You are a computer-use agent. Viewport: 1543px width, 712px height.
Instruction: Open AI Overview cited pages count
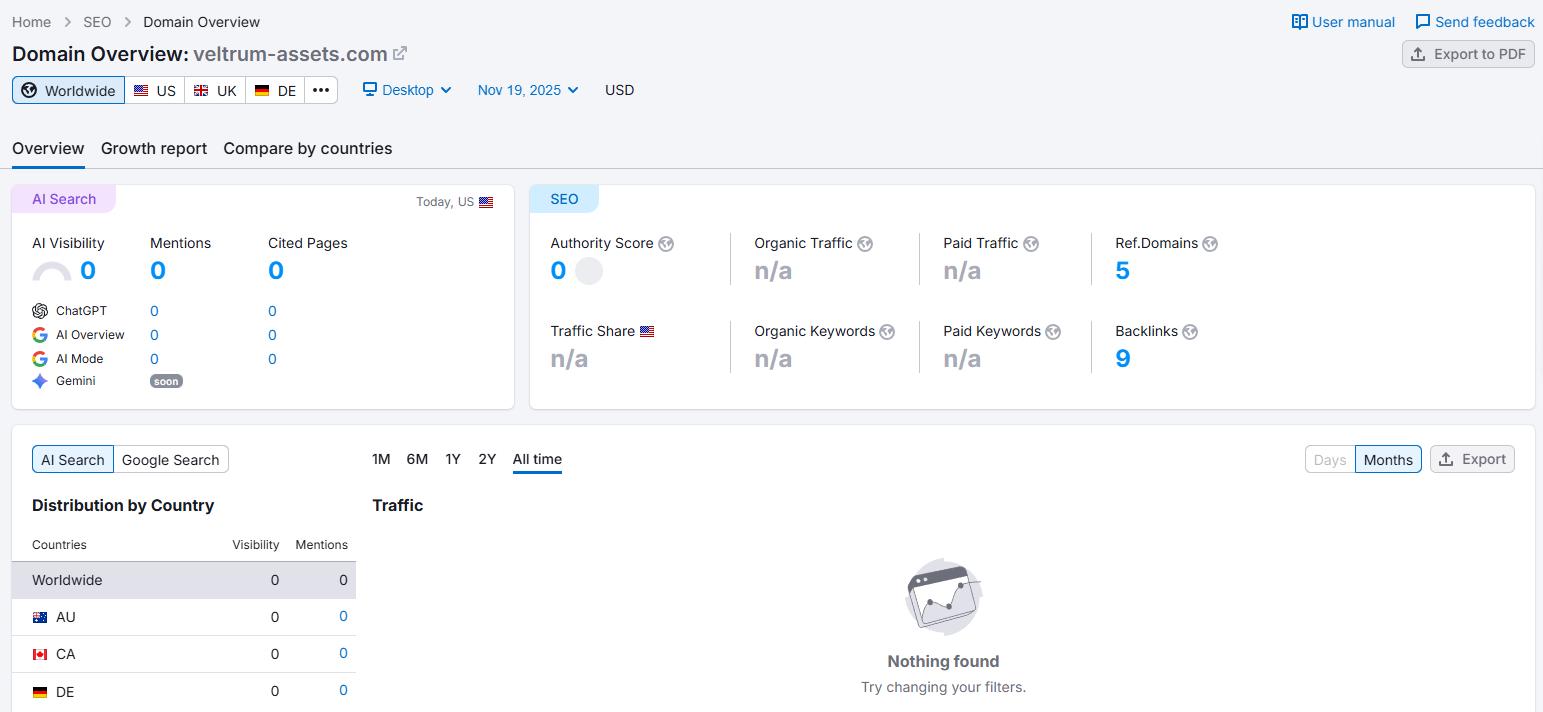[272, 335]
